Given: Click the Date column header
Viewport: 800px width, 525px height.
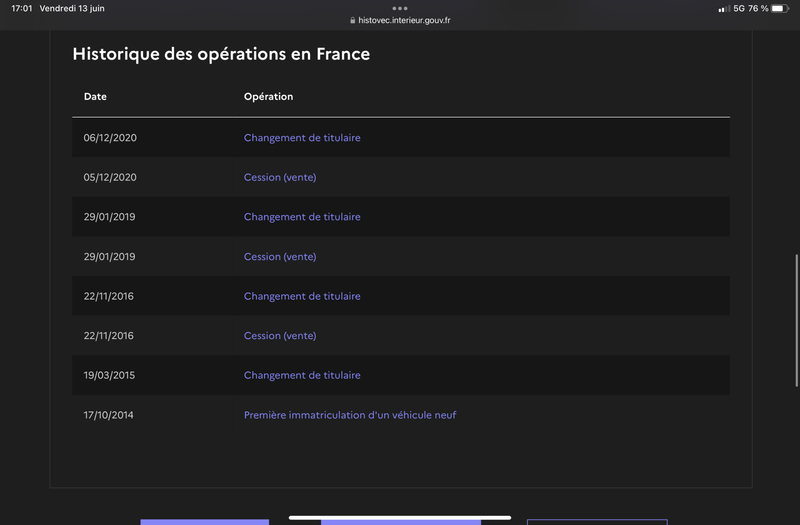Looking at the screenshot, I should pyautogui.click(x=95, y=96).
